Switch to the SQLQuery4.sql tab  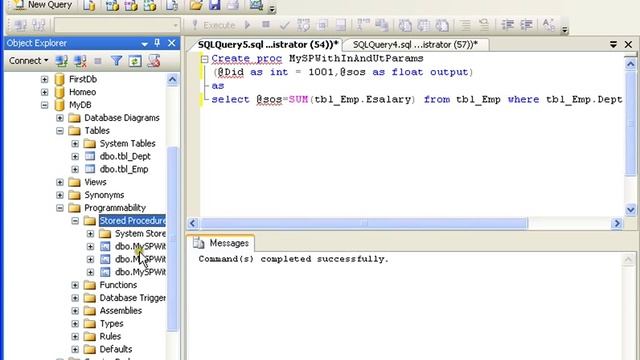(415, 44)
